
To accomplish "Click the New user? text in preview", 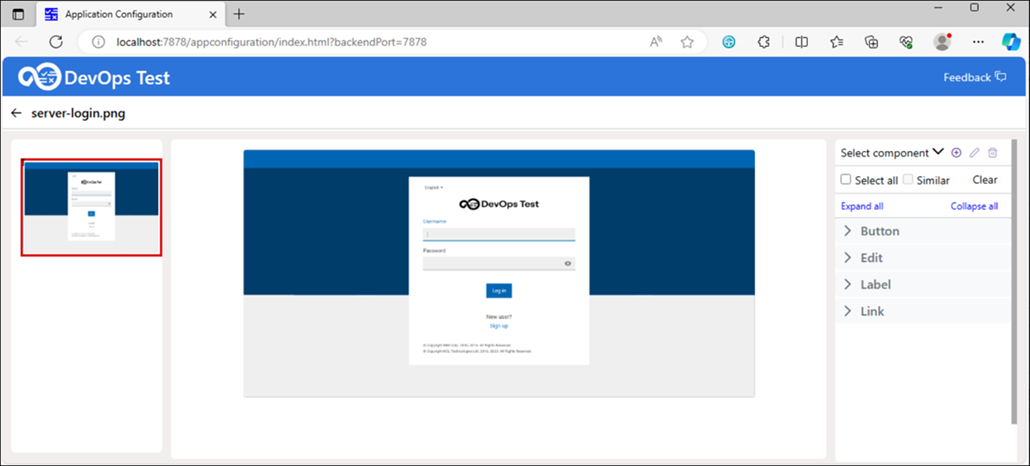I will click(499, 317).
